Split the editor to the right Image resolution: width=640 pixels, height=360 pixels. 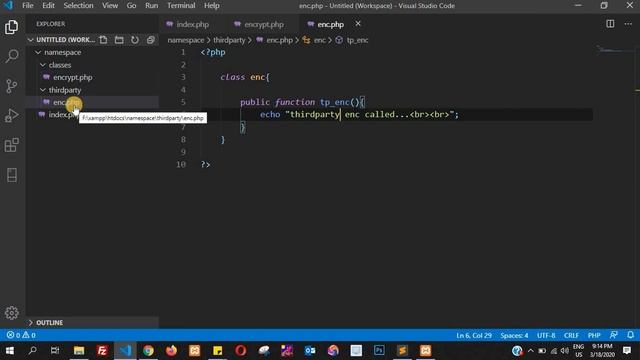click(x=610, y=24)
